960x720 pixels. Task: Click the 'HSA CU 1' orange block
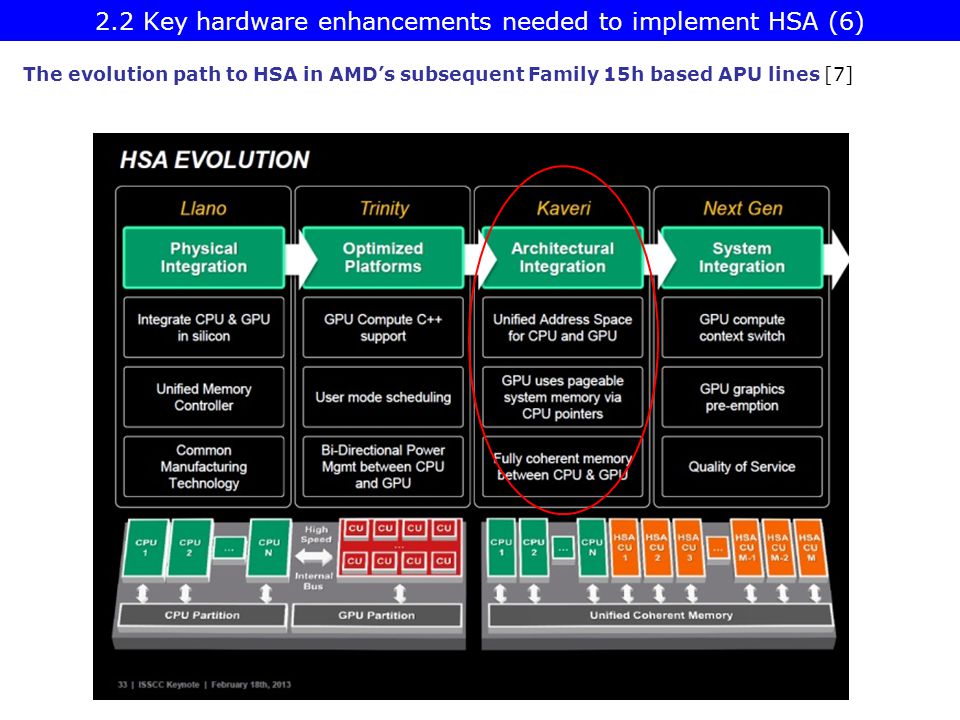click(624, 548)
